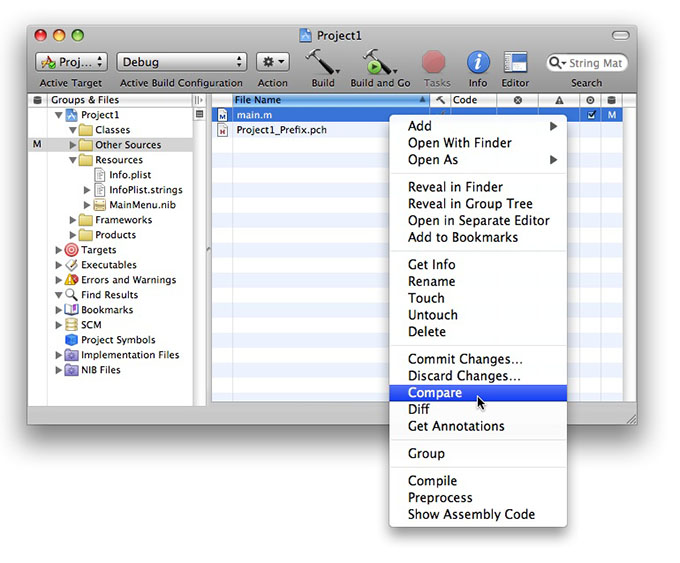Click the Implementation Files smart group icon

coord(71,355)
